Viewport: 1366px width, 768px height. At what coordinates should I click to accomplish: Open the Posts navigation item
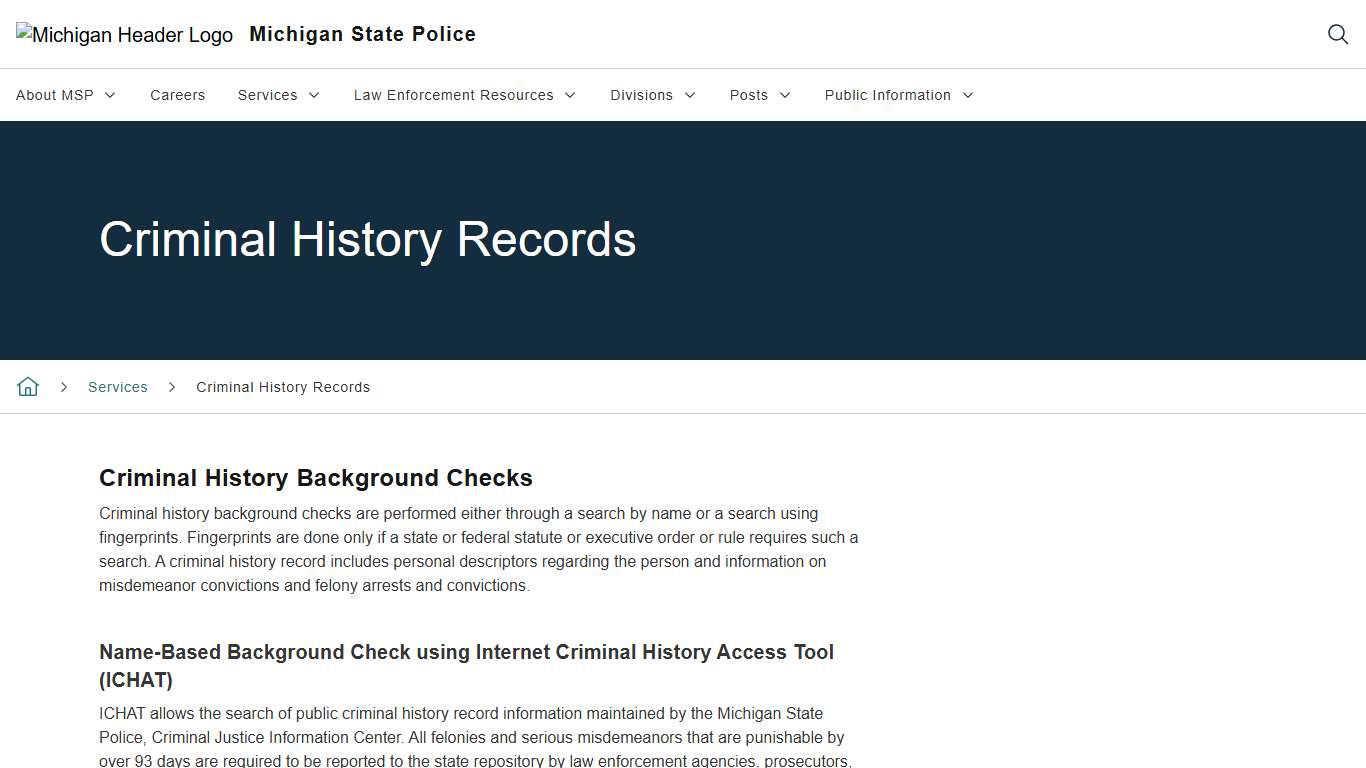(x=748, y=95)
